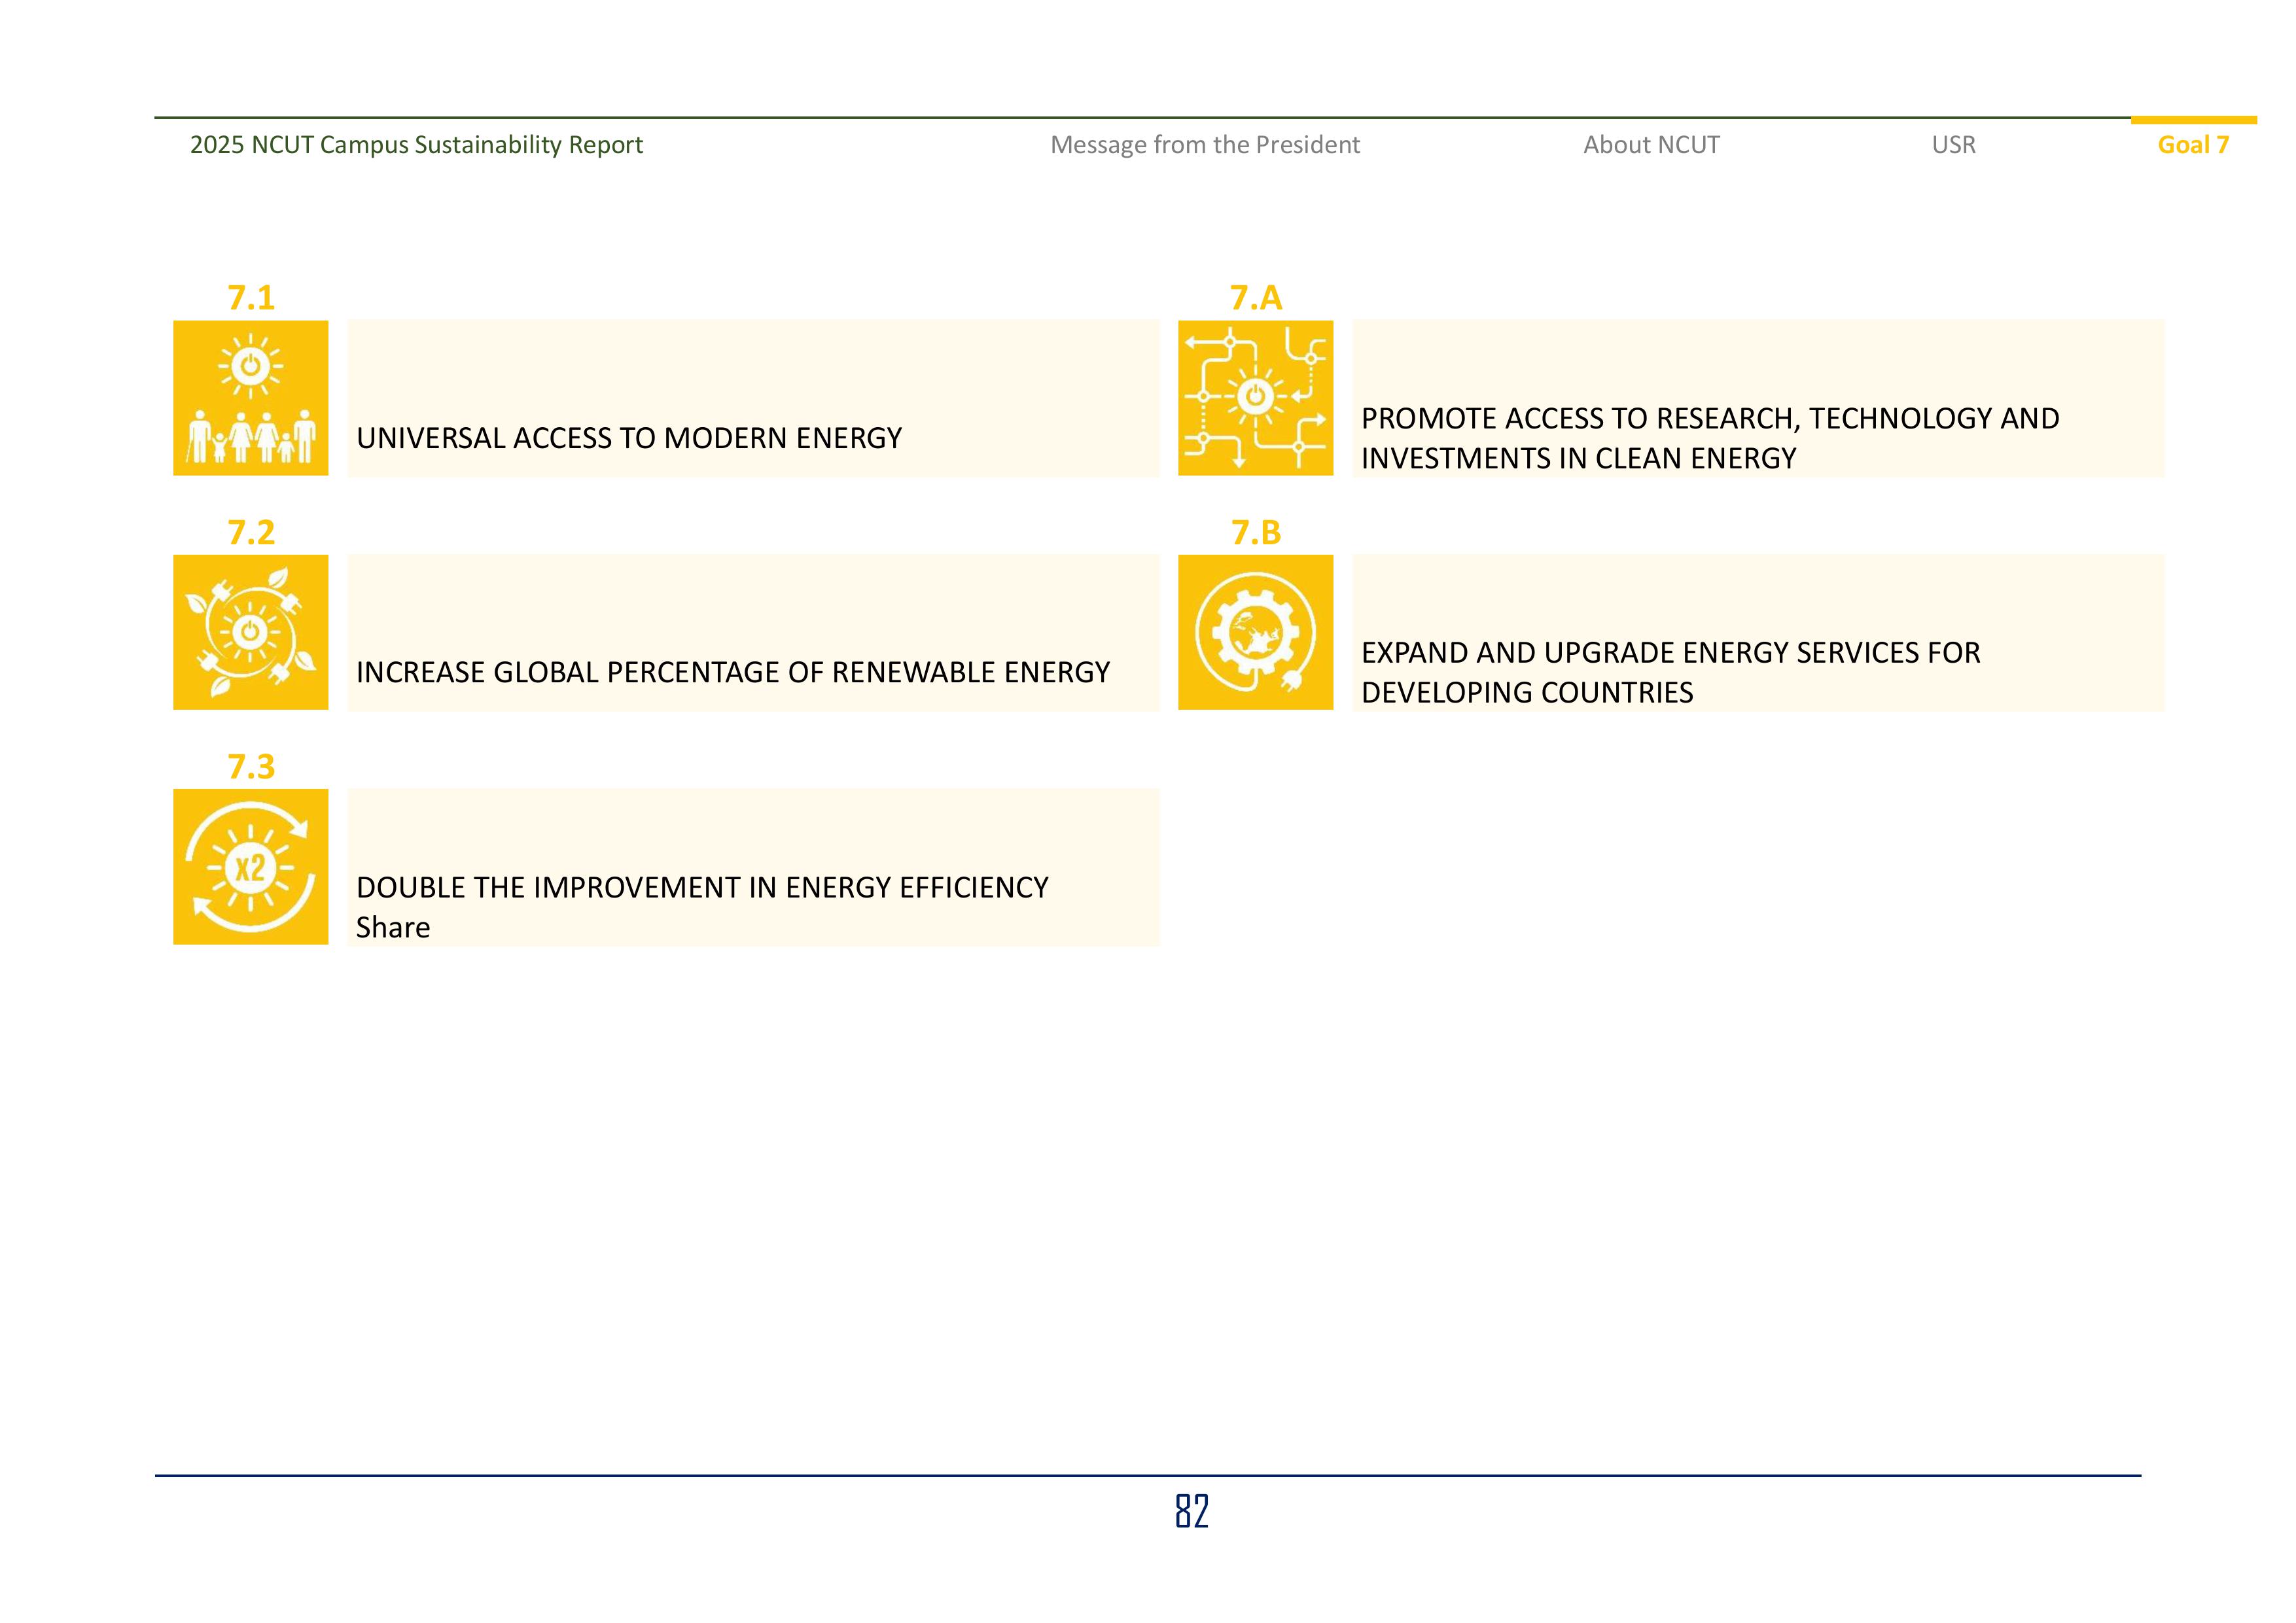The height and width of the screenshot is (1623, 2296).
Task: Click the 7.1 universal energy access icon
Action: 250,398
